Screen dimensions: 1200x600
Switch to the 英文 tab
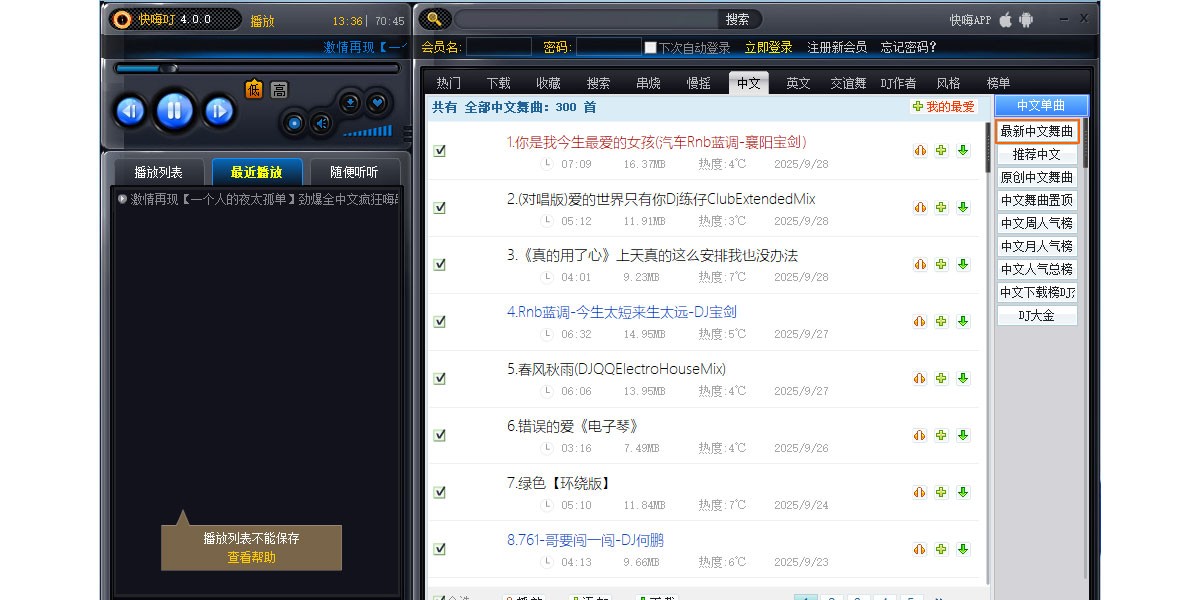(796, 83)
